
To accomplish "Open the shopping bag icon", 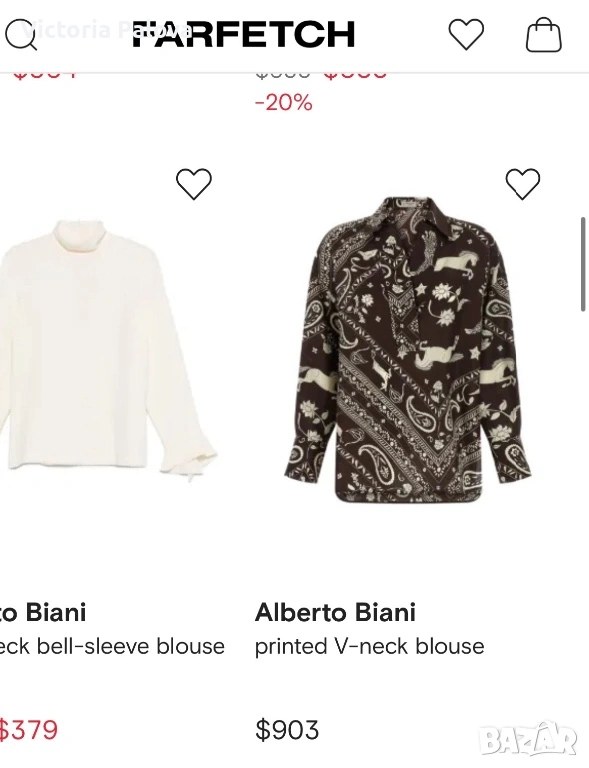I will [543, 34].
